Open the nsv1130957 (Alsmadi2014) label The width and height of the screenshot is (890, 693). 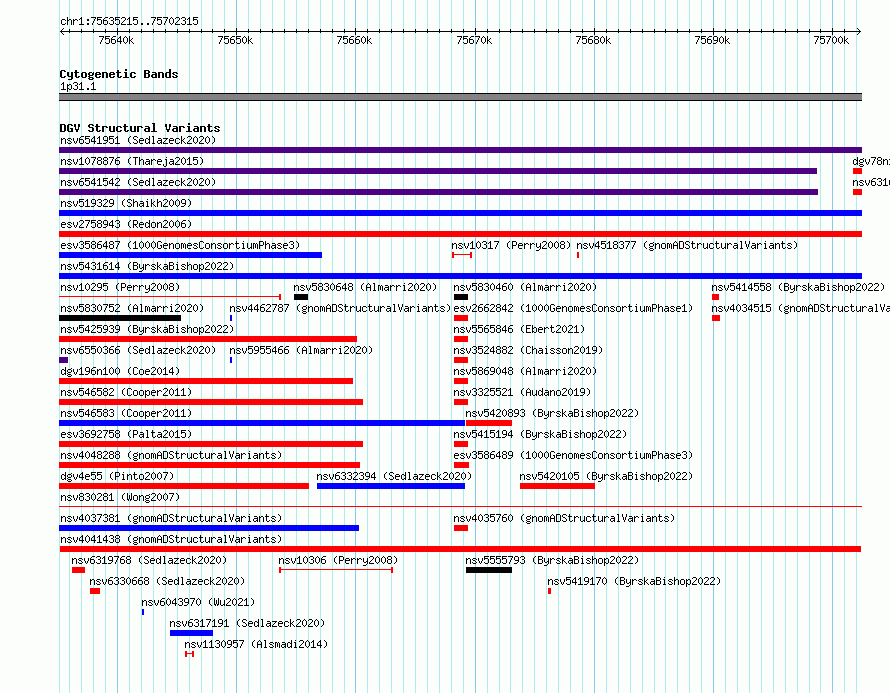[x=256, y=644]
